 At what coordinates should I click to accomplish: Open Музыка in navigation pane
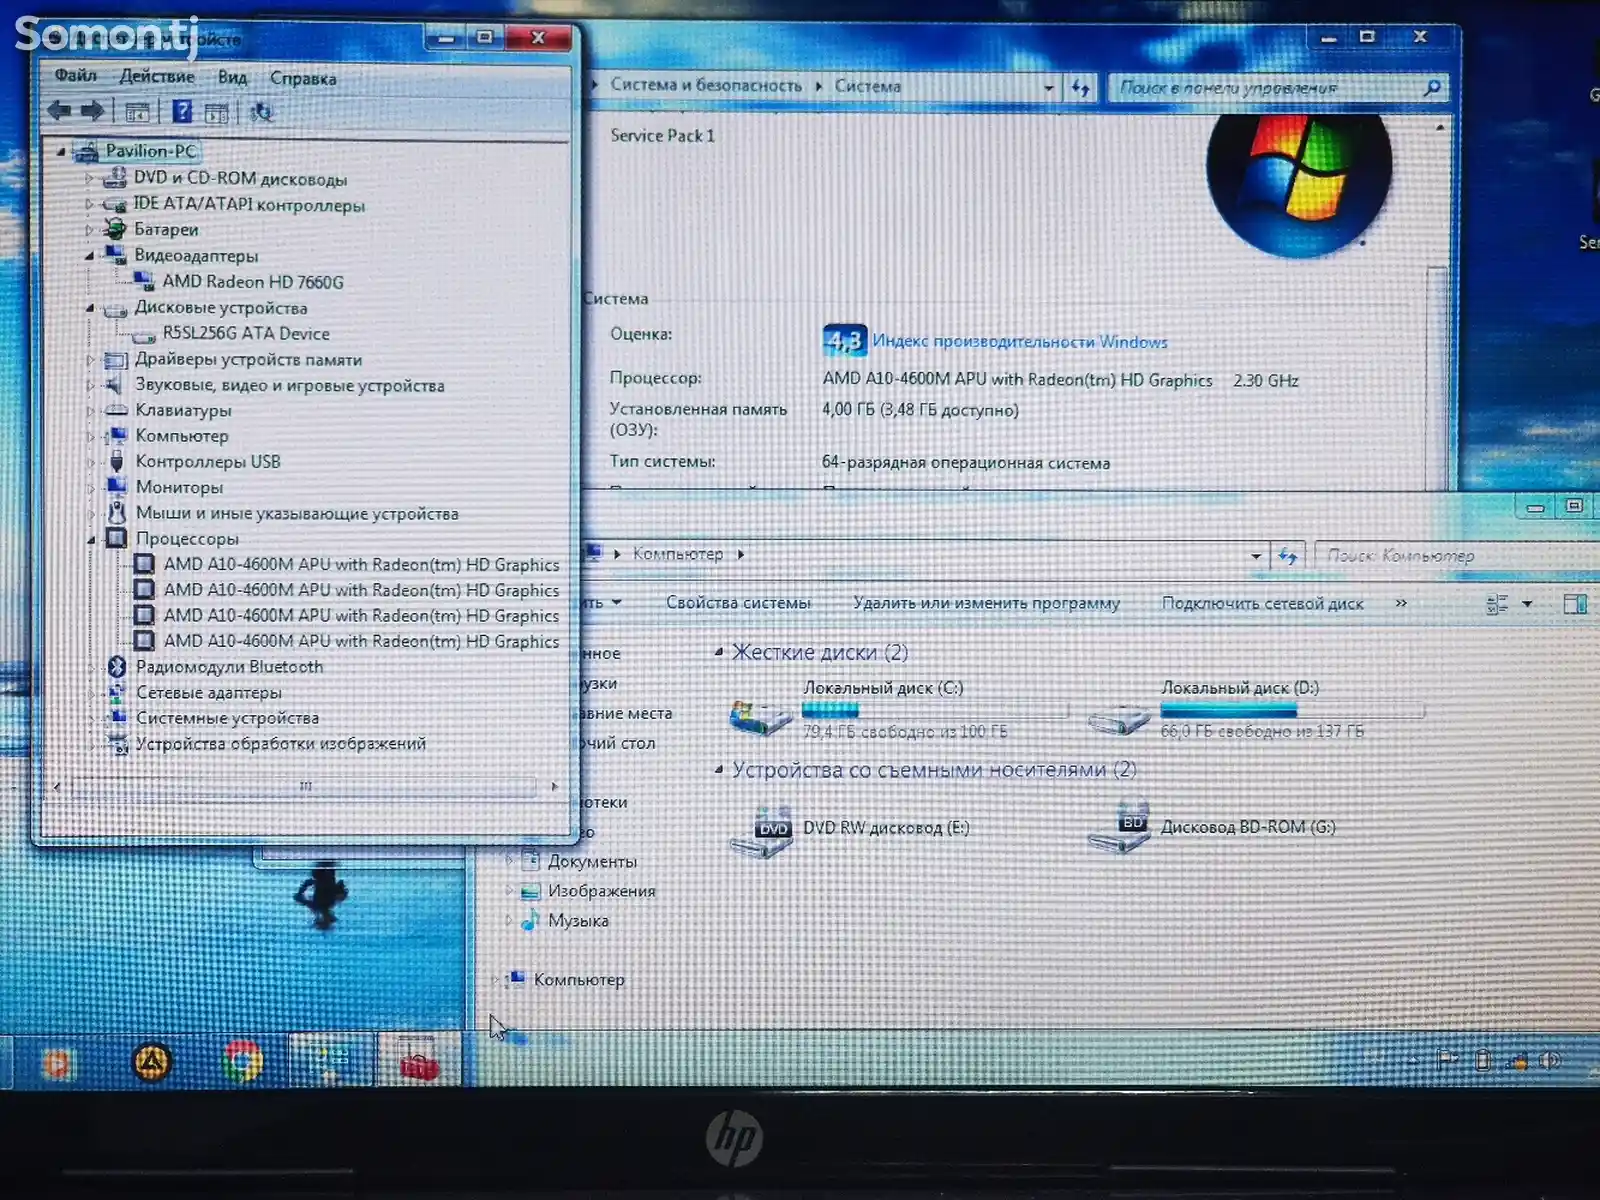pos(578,921)
